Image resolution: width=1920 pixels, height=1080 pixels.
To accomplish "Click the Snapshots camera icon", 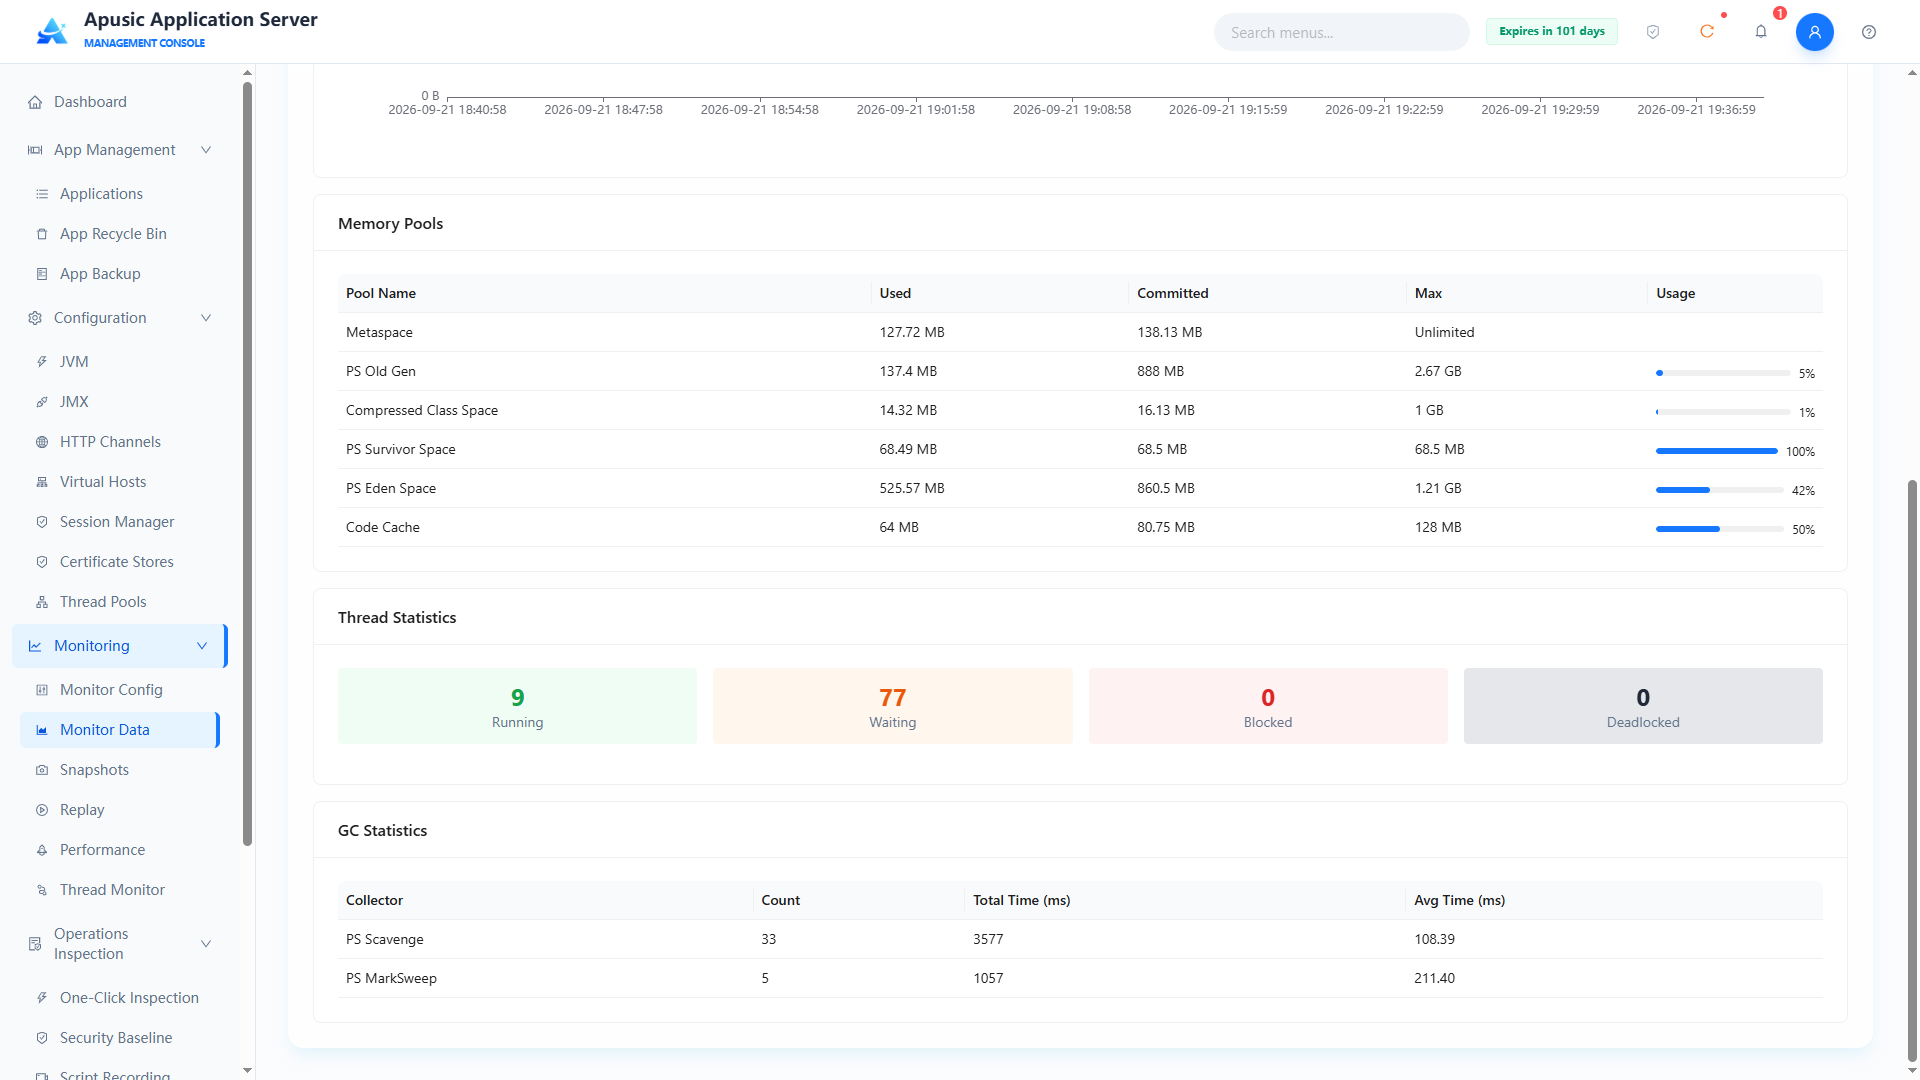I will coord(42,770).
